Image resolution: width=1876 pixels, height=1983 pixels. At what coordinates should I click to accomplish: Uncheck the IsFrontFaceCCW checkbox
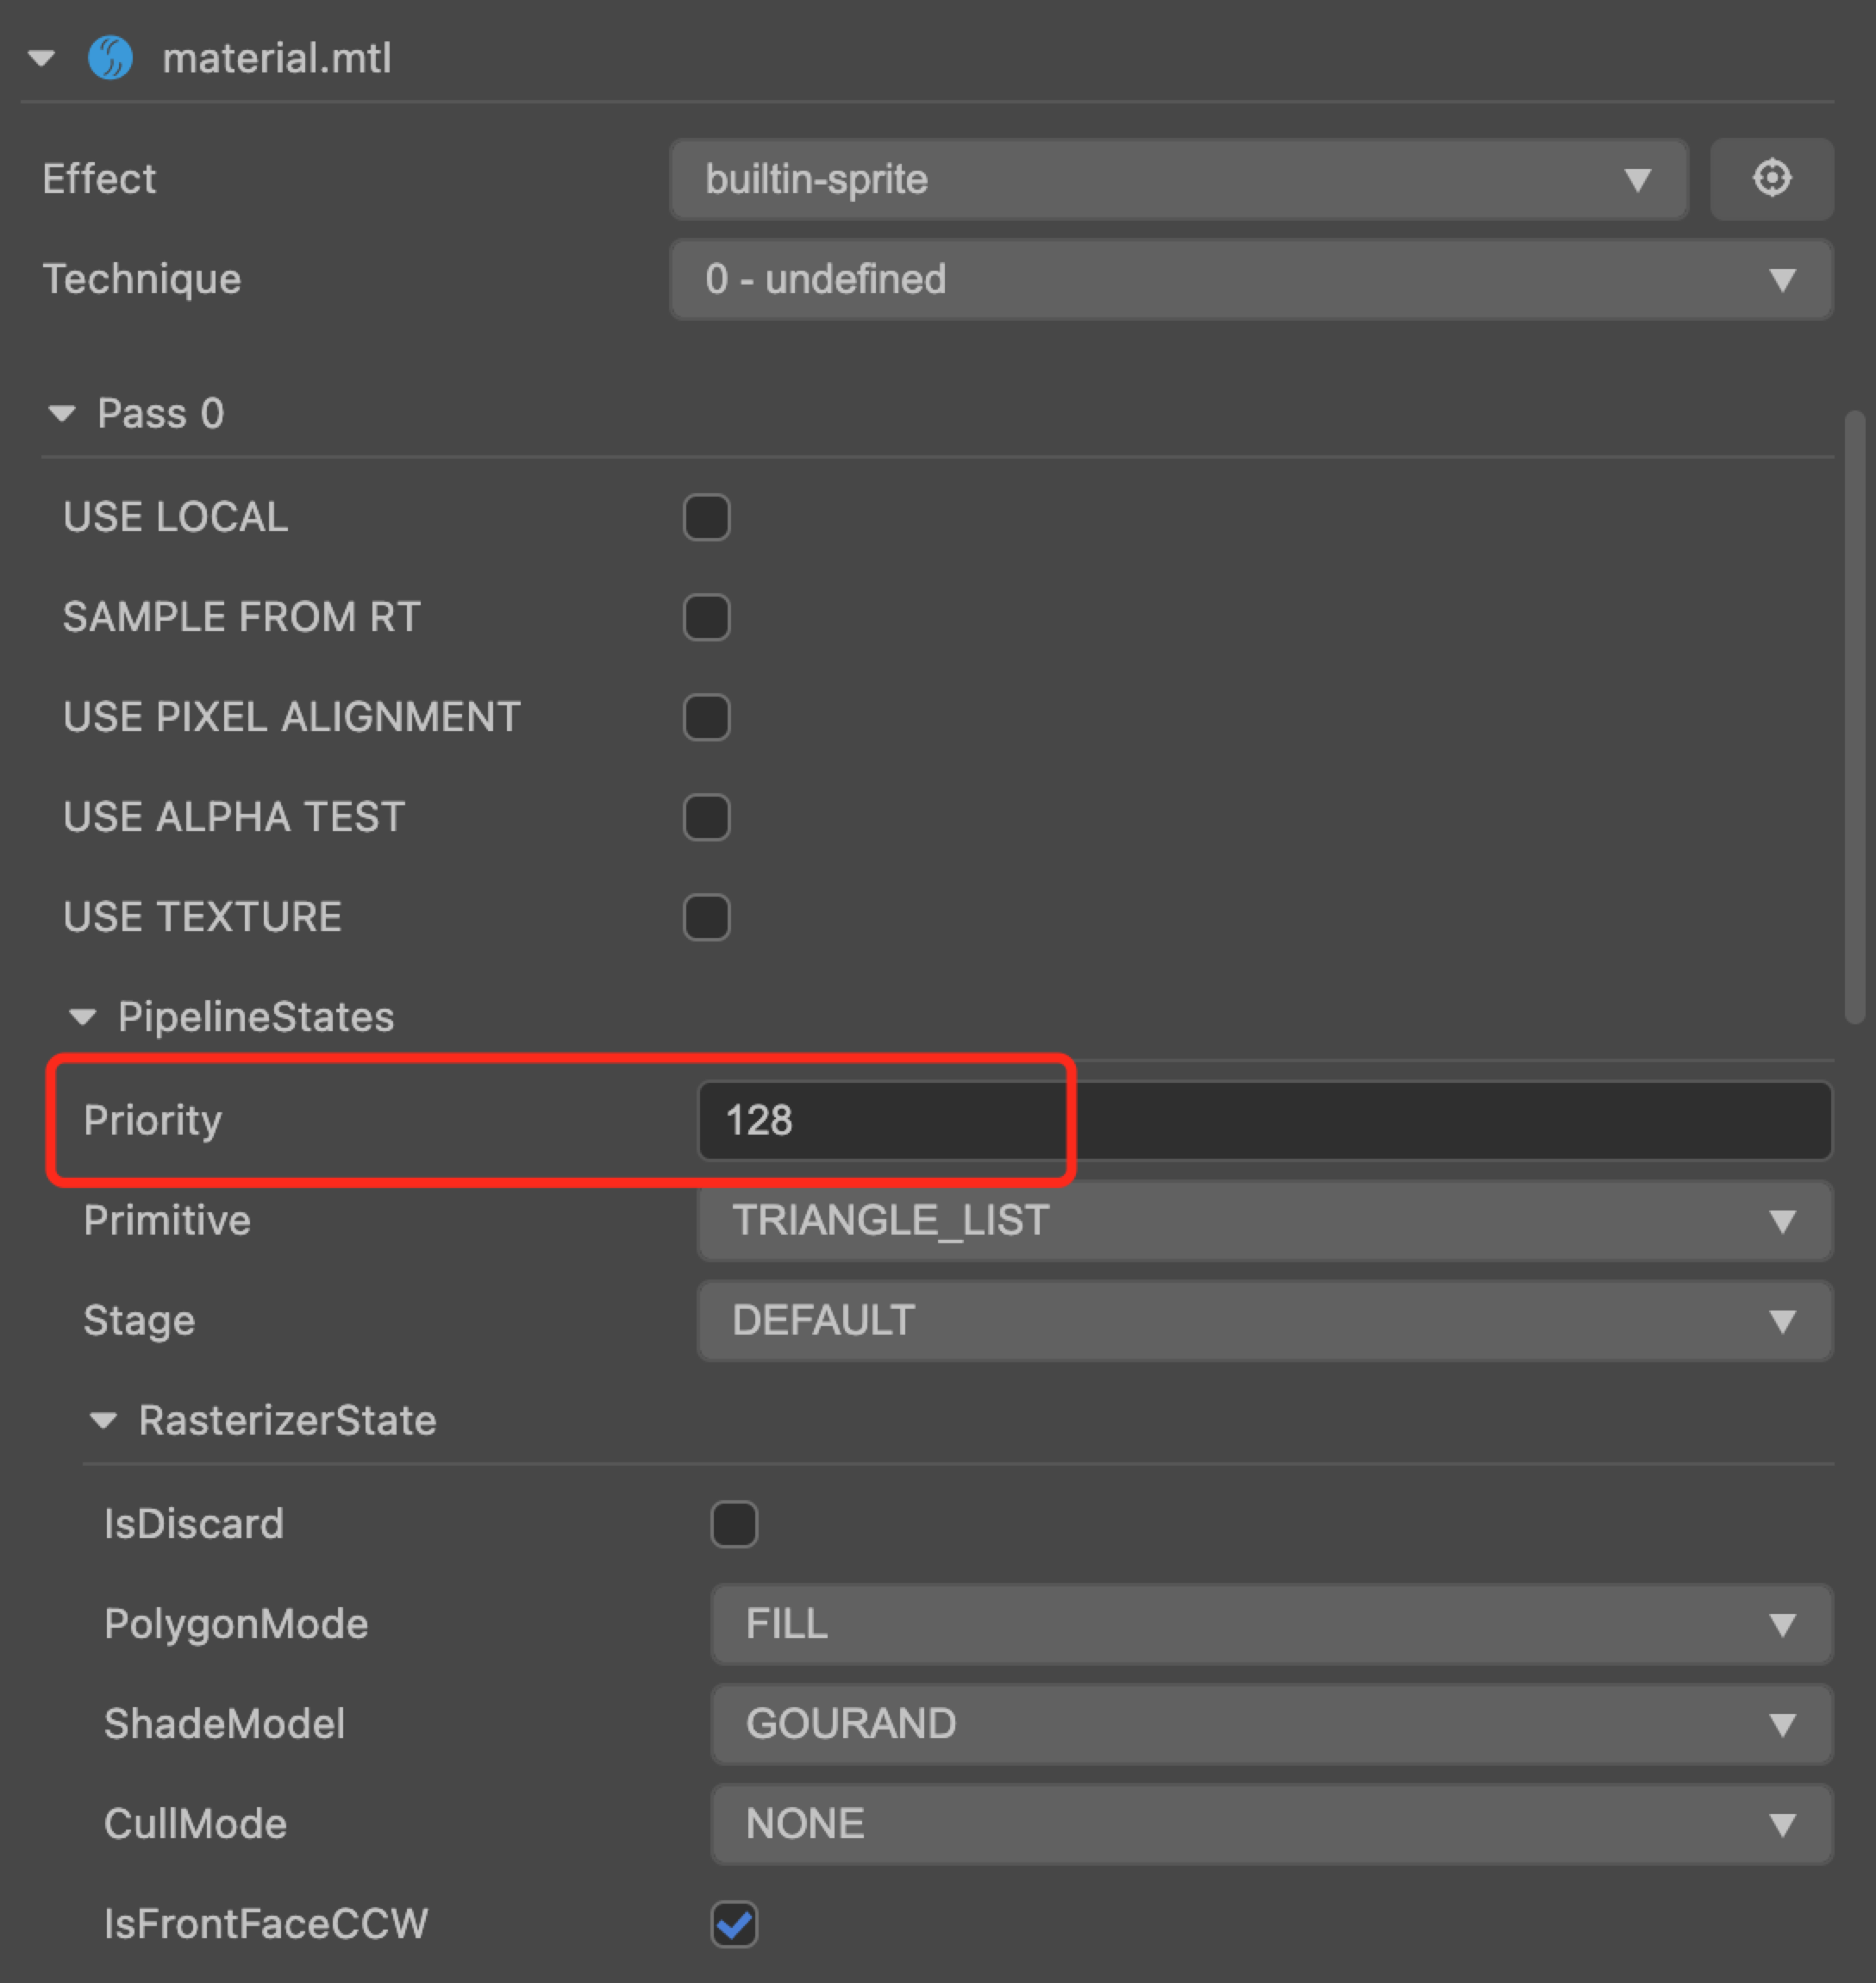tap(734, 1924)
